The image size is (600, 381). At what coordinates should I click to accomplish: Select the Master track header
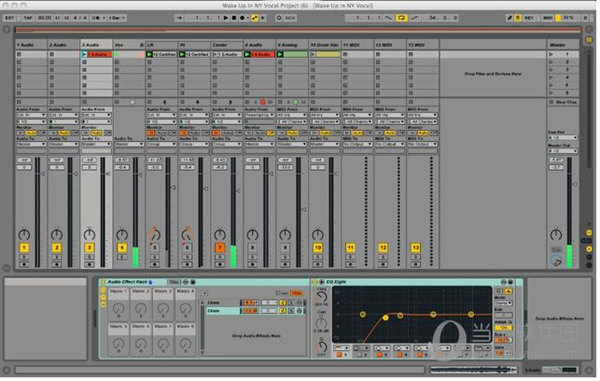[562, 45]
